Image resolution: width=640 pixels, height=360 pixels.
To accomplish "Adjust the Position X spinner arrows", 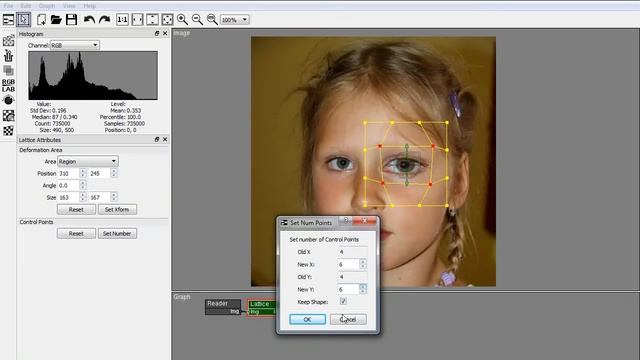I will coord(83,173).
